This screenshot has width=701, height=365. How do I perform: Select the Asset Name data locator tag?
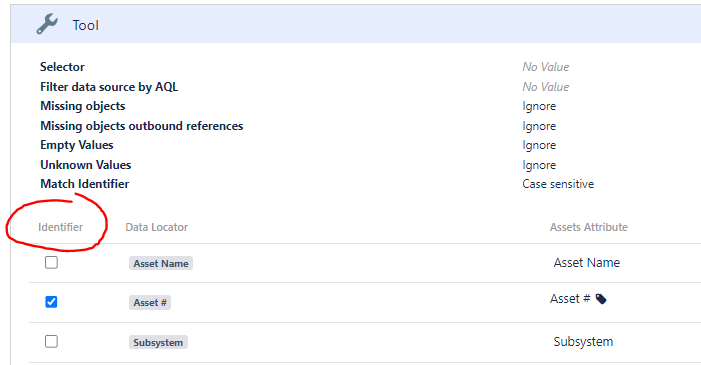[161, 263]
